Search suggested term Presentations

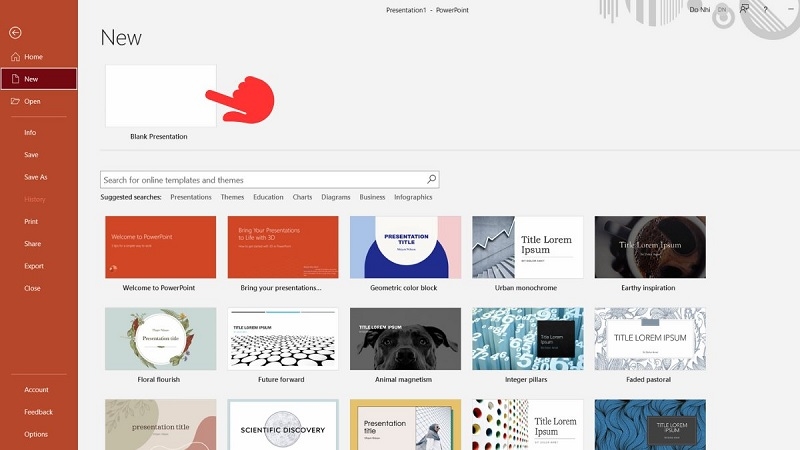pyautogui.click(x=191, y=197)
